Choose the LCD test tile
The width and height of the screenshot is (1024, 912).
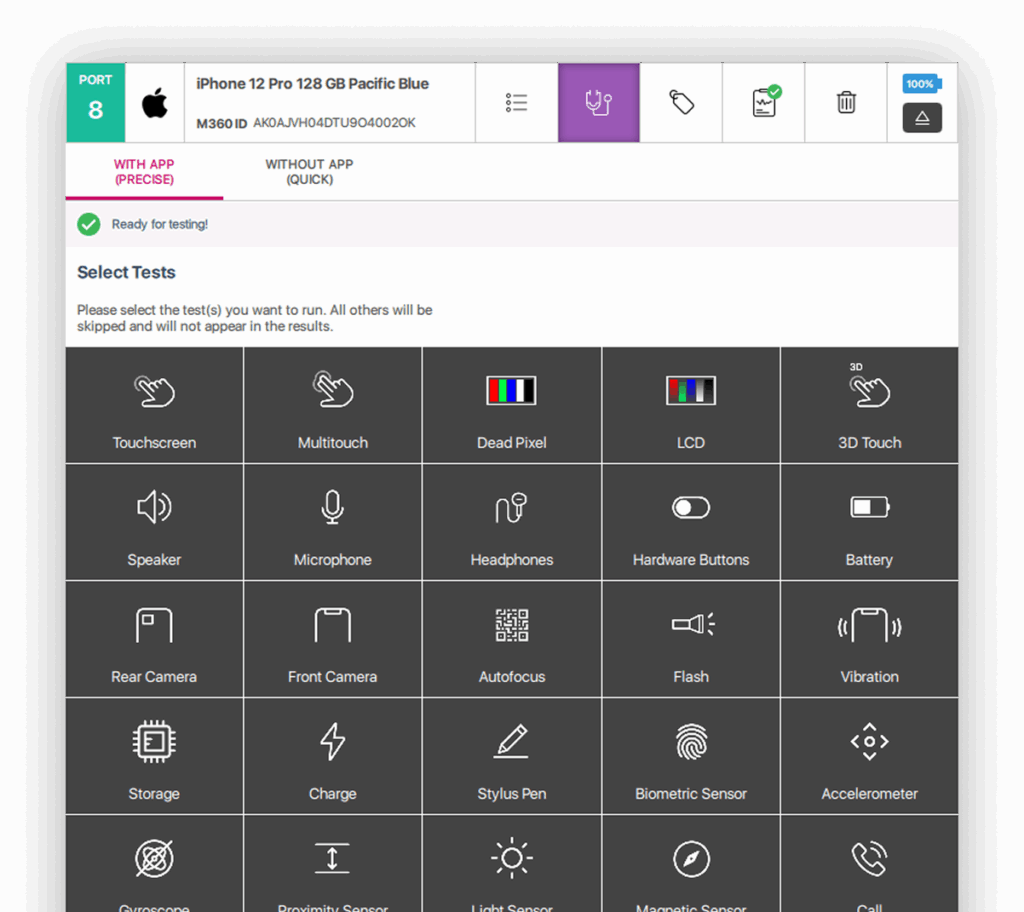click(690, 405)
